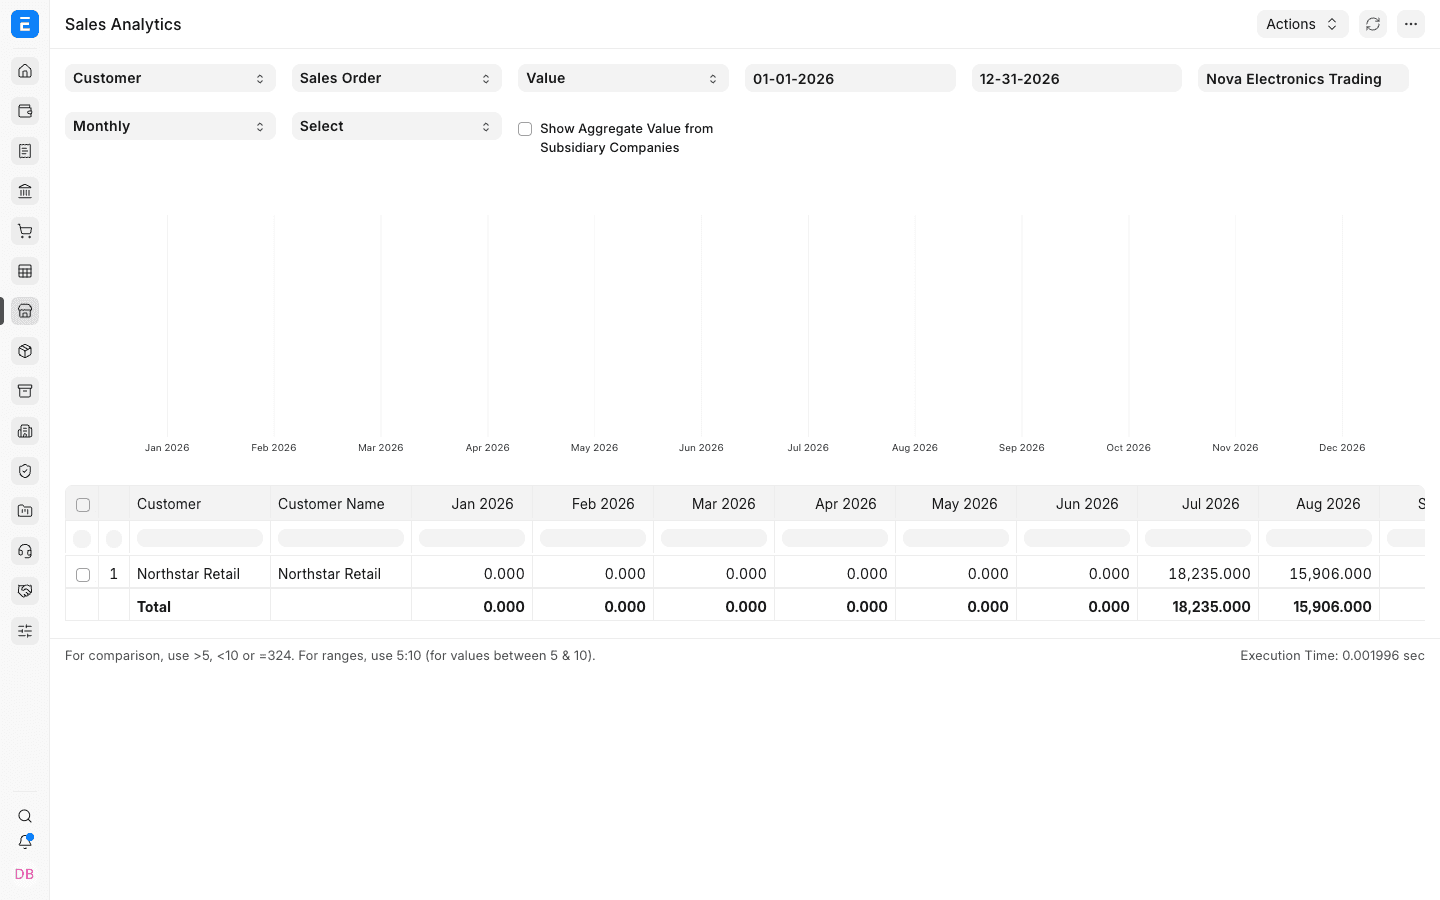
Task: Open the projects folder icon in sidebar
Action: 25,511
